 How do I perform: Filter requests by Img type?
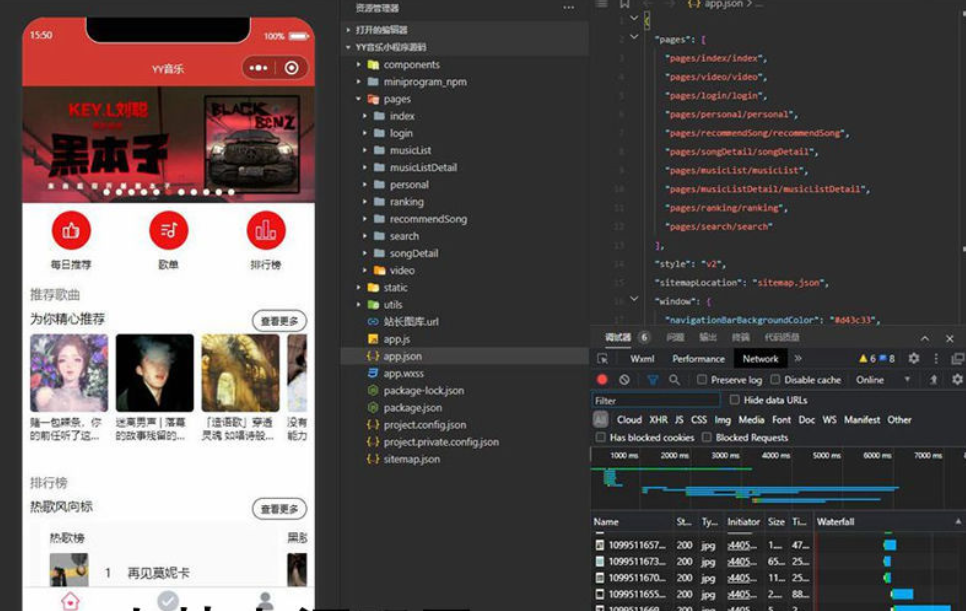click(723, 419)
